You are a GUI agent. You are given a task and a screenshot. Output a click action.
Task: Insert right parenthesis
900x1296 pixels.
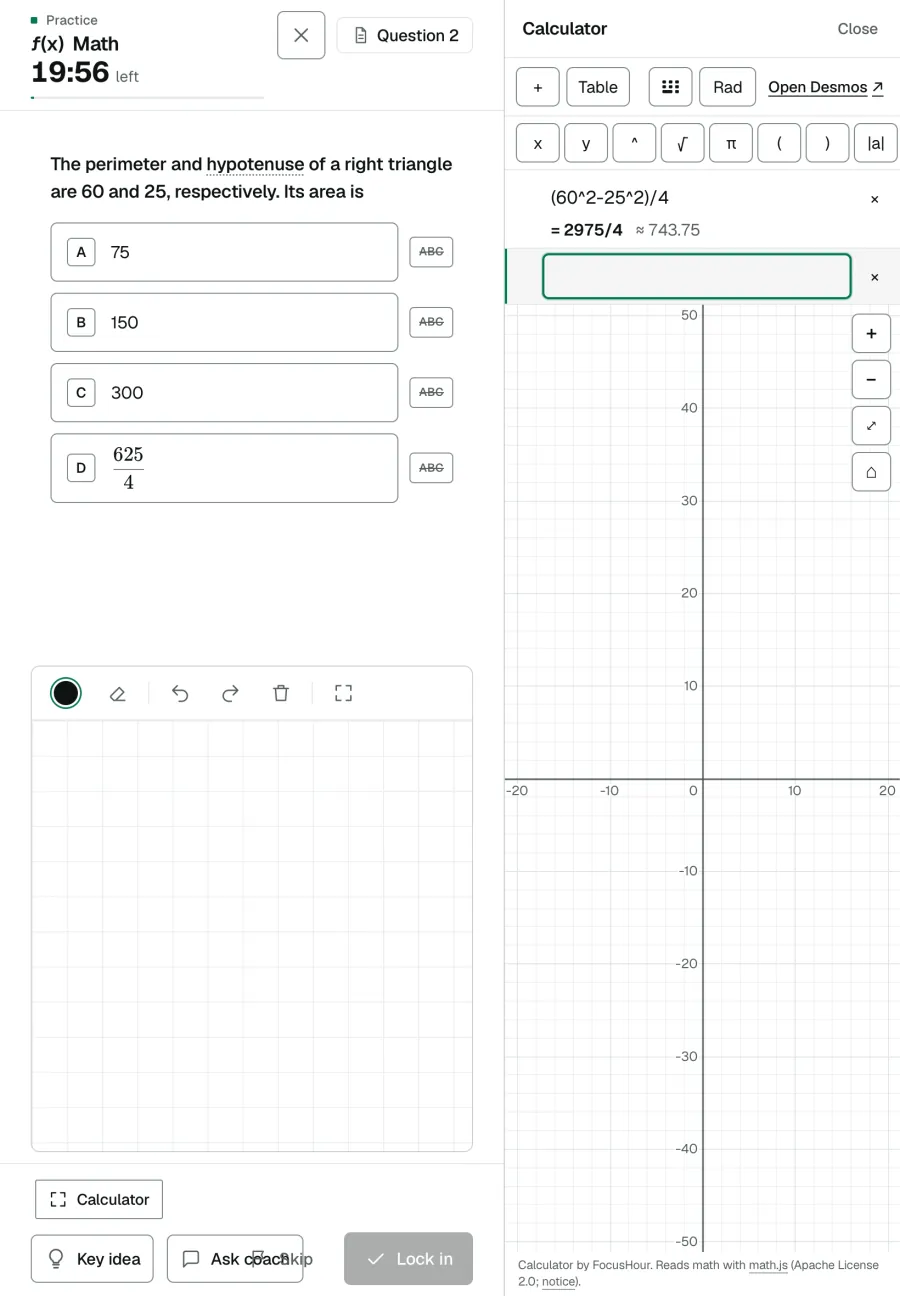pos(827,143)
